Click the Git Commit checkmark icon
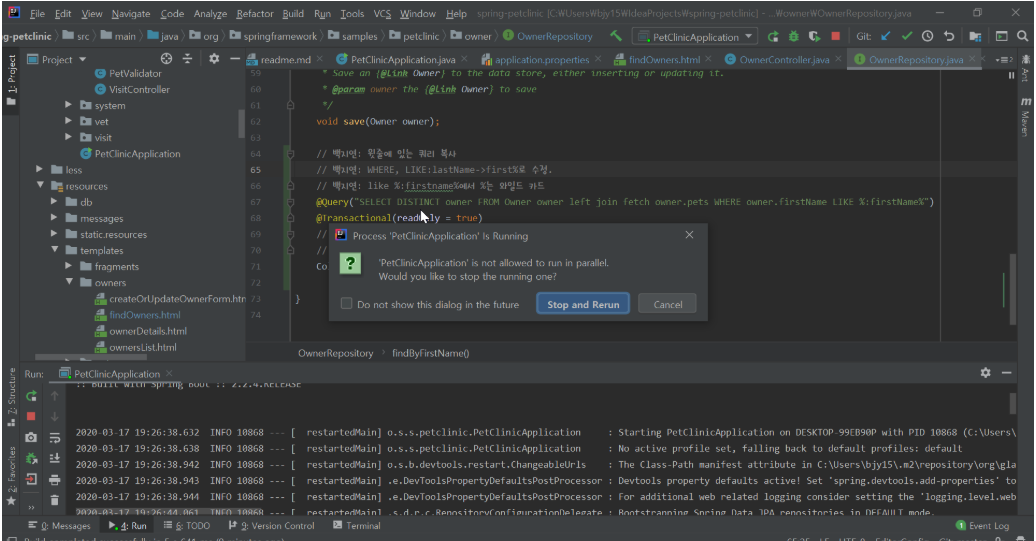1036x541 pixels. (x=906, y=36)
